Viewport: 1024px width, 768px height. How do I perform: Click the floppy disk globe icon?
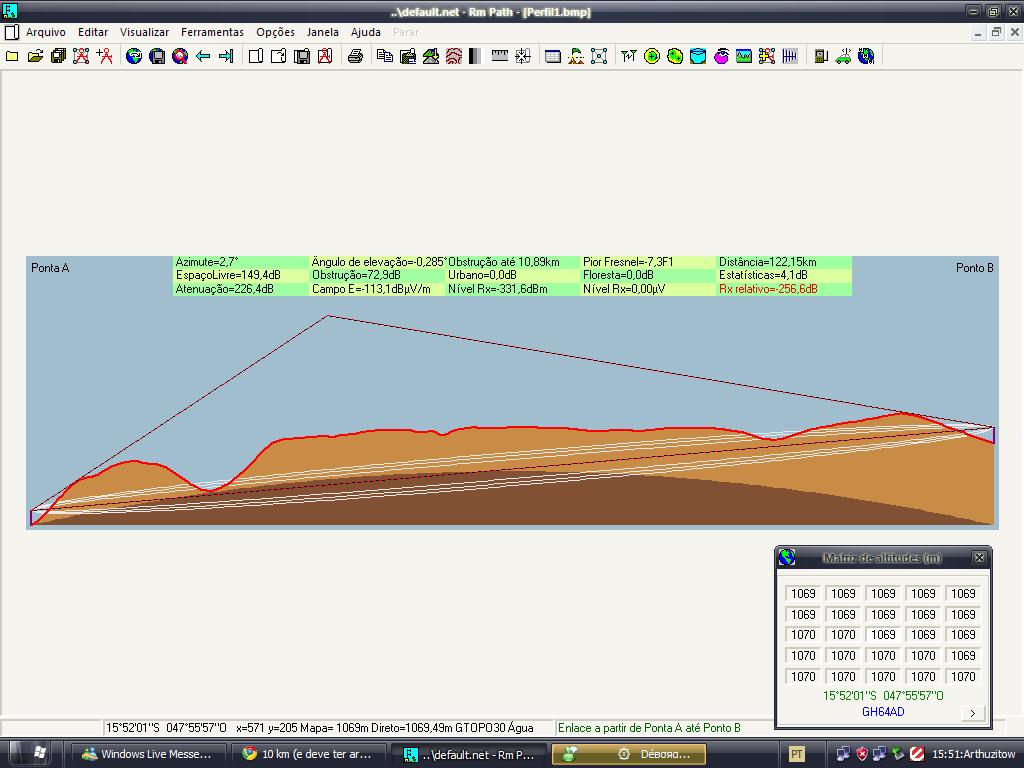(x=157, y=56)
